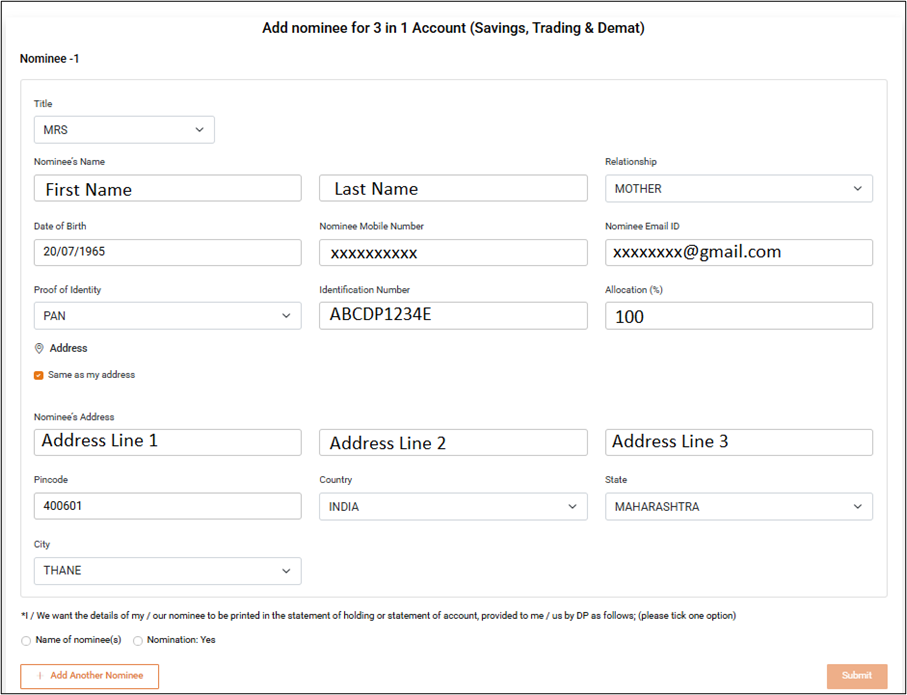Expand the Relationship dropdown set to MOTHER

738,189
